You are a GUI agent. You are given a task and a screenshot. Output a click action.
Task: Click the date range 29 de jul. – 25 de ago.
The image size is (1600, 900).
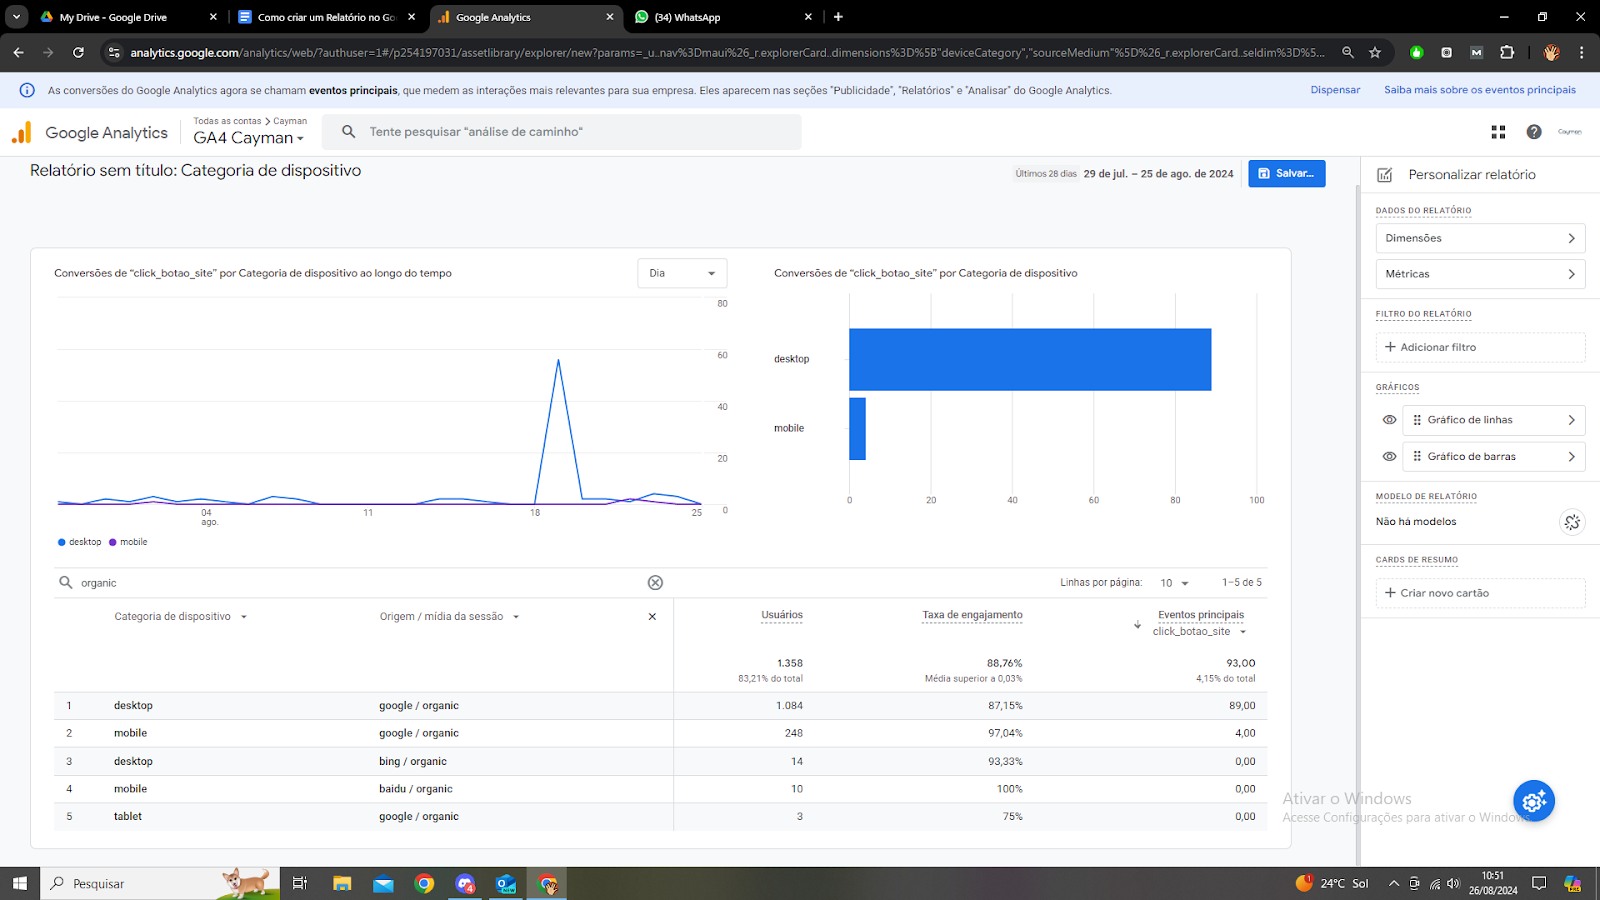1158,174
